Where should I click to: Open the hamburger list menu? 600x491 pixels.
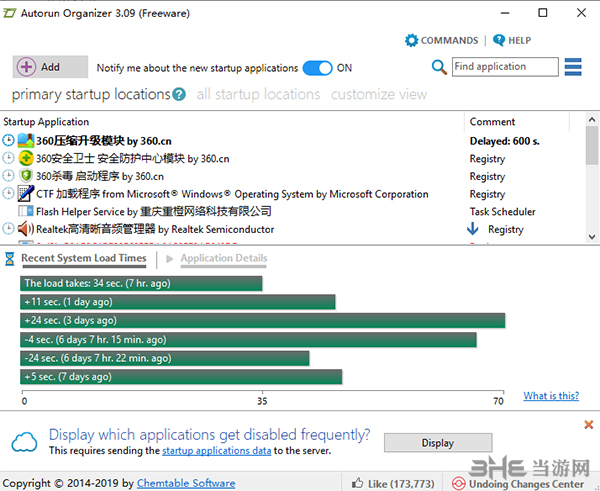coord(573,67)
